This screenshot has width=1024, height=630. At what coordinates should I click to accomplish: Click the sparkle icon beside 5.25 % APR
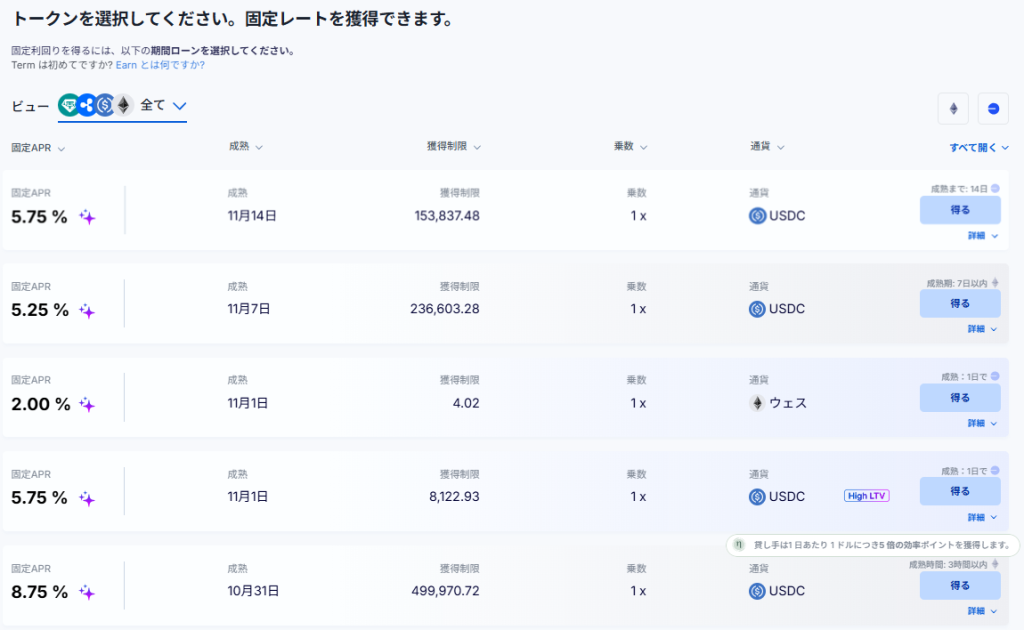(87, 310)
